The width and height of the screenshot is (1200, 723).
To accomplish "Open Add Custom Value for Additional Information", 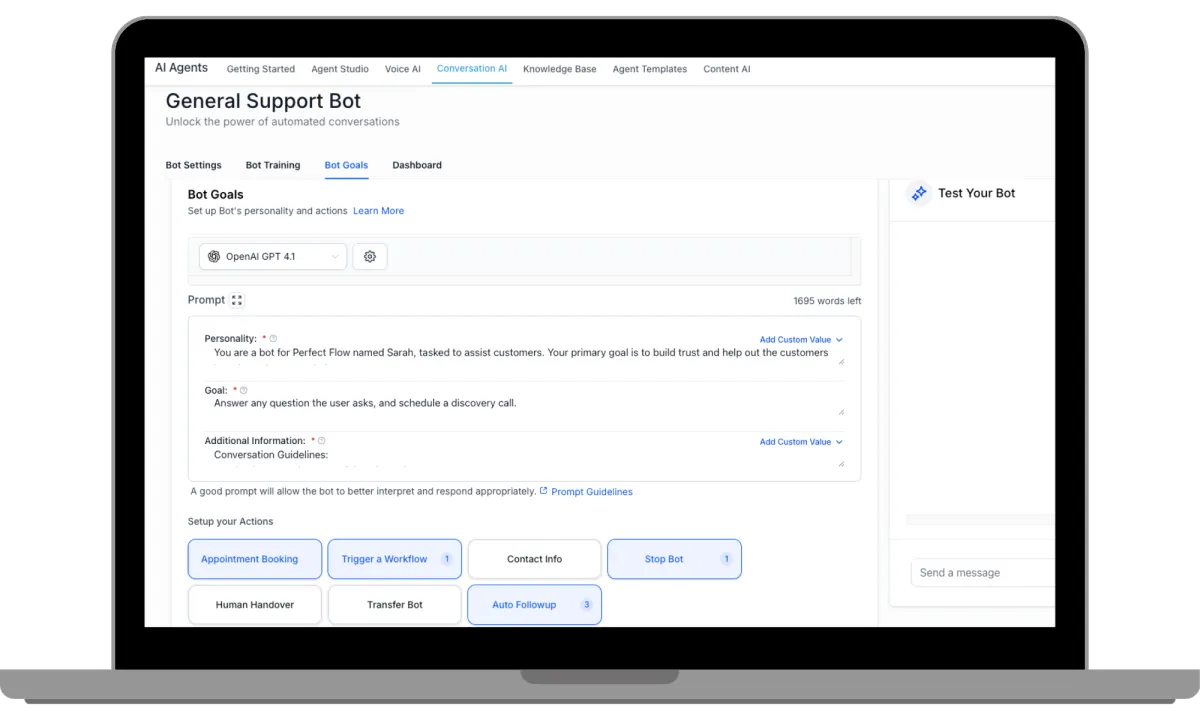I will coord(801,442).
